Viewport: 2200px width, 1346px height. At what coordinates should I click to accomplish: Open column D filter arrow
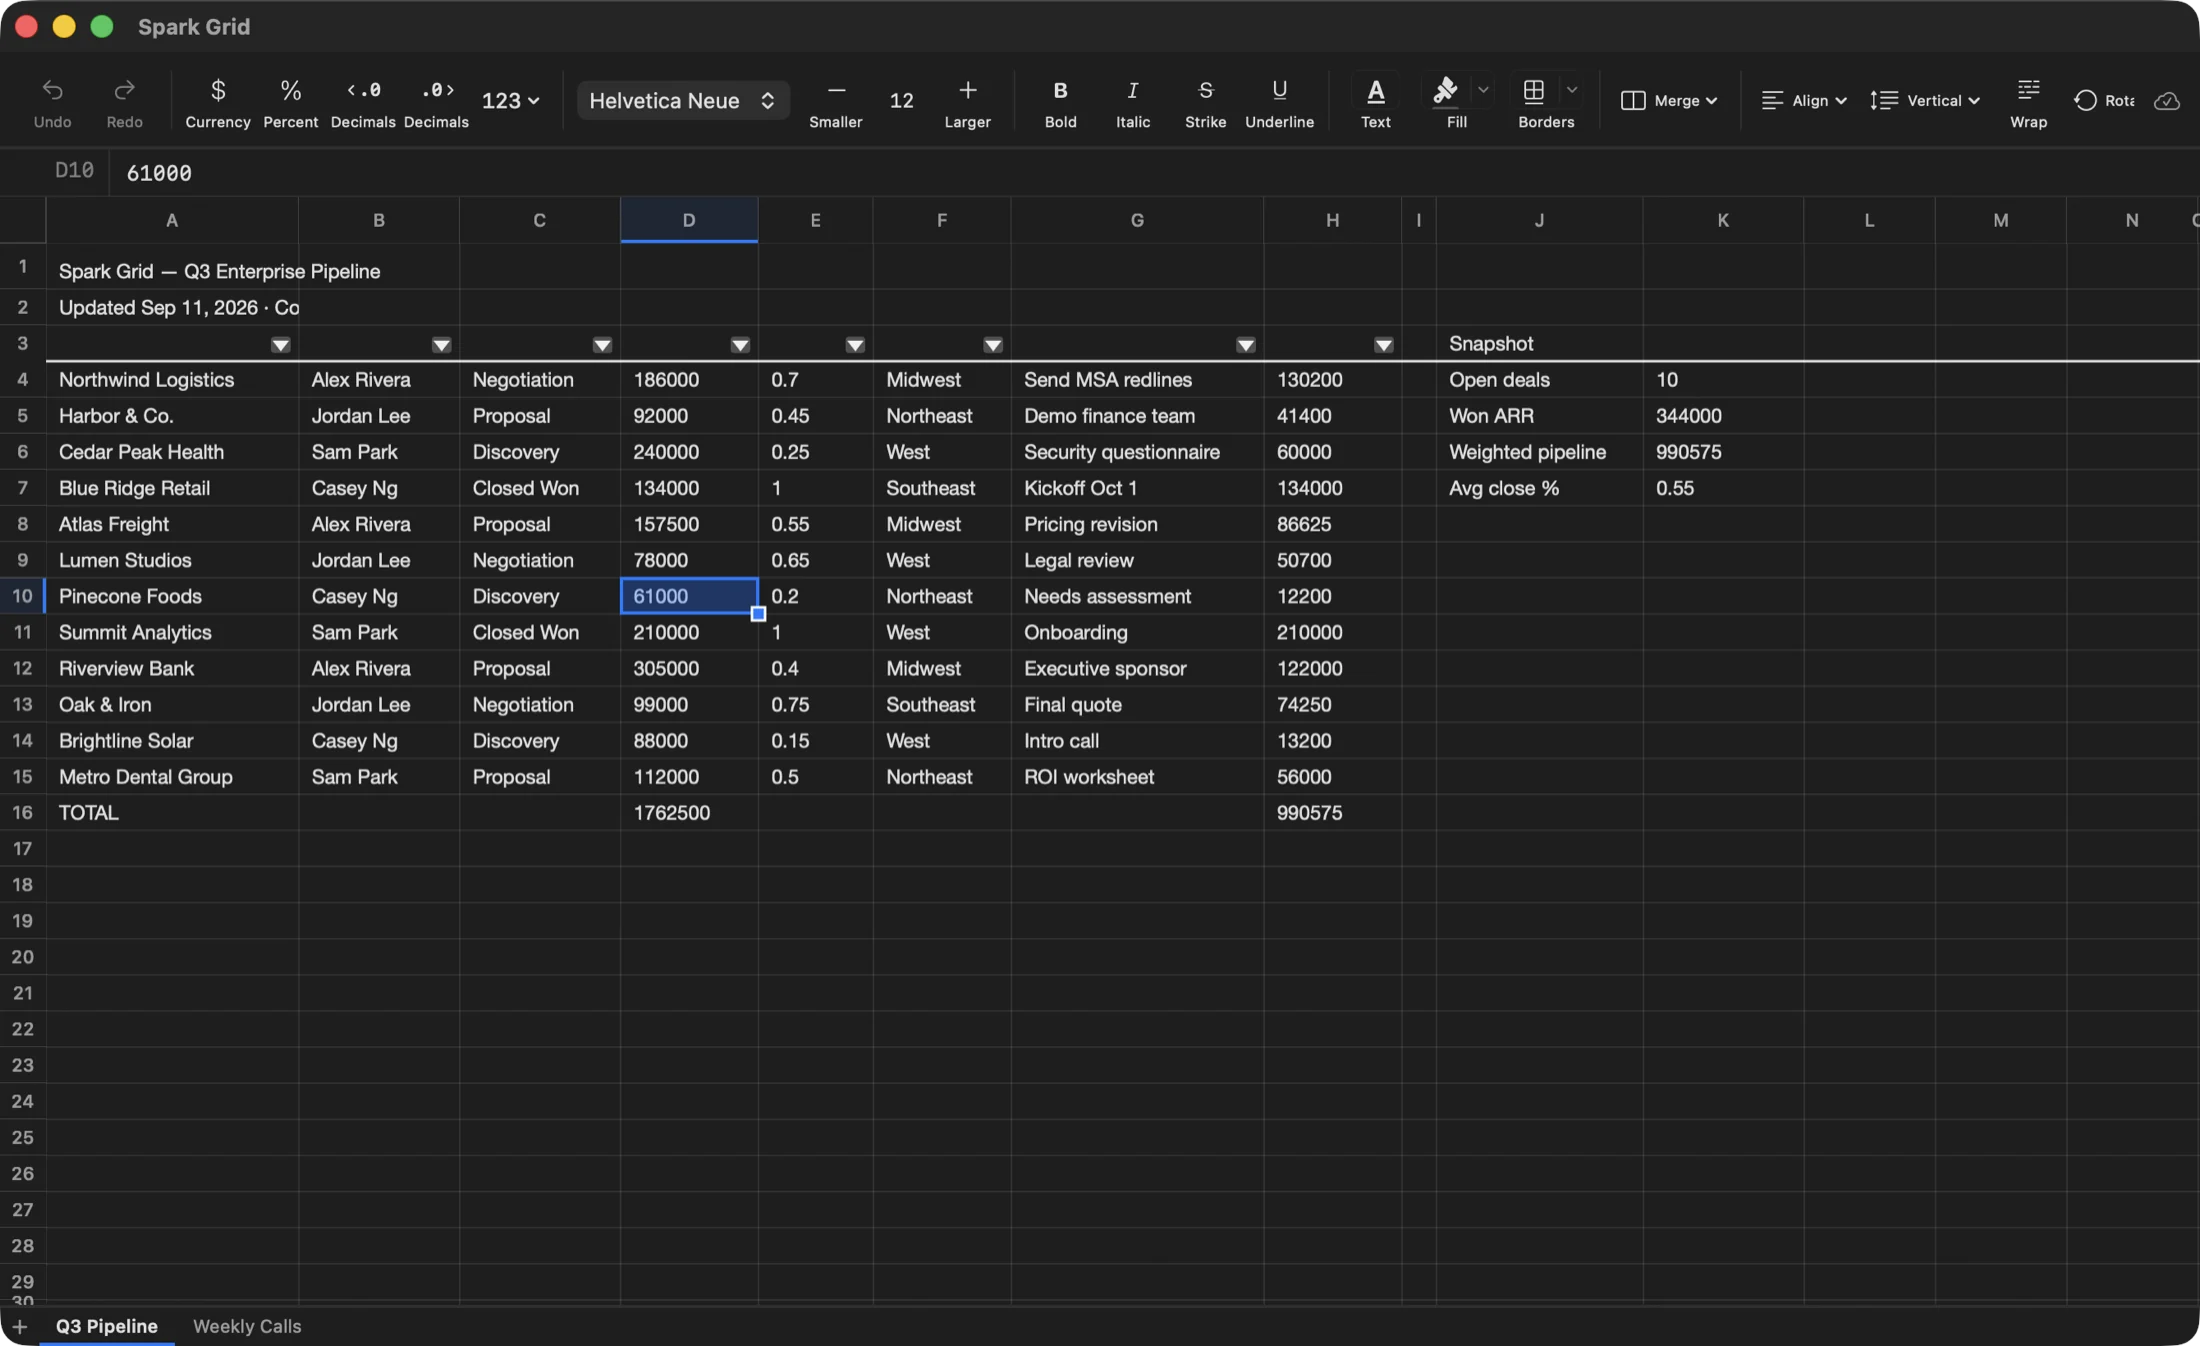740,345
